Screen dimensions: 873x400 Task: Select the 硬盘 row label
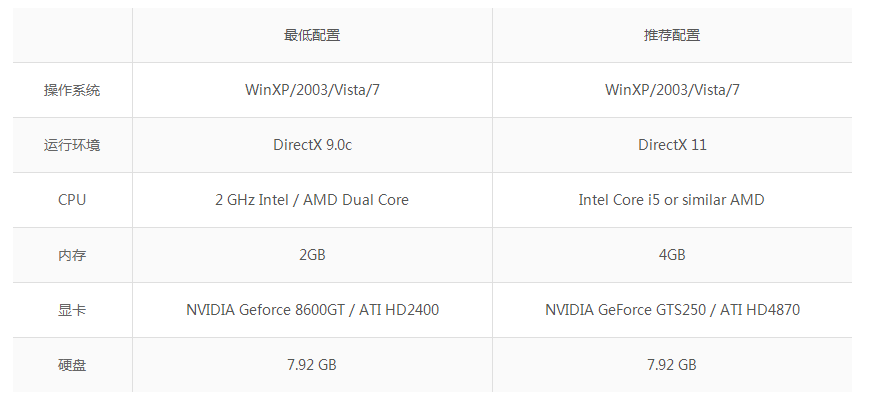tap(72, 365)
